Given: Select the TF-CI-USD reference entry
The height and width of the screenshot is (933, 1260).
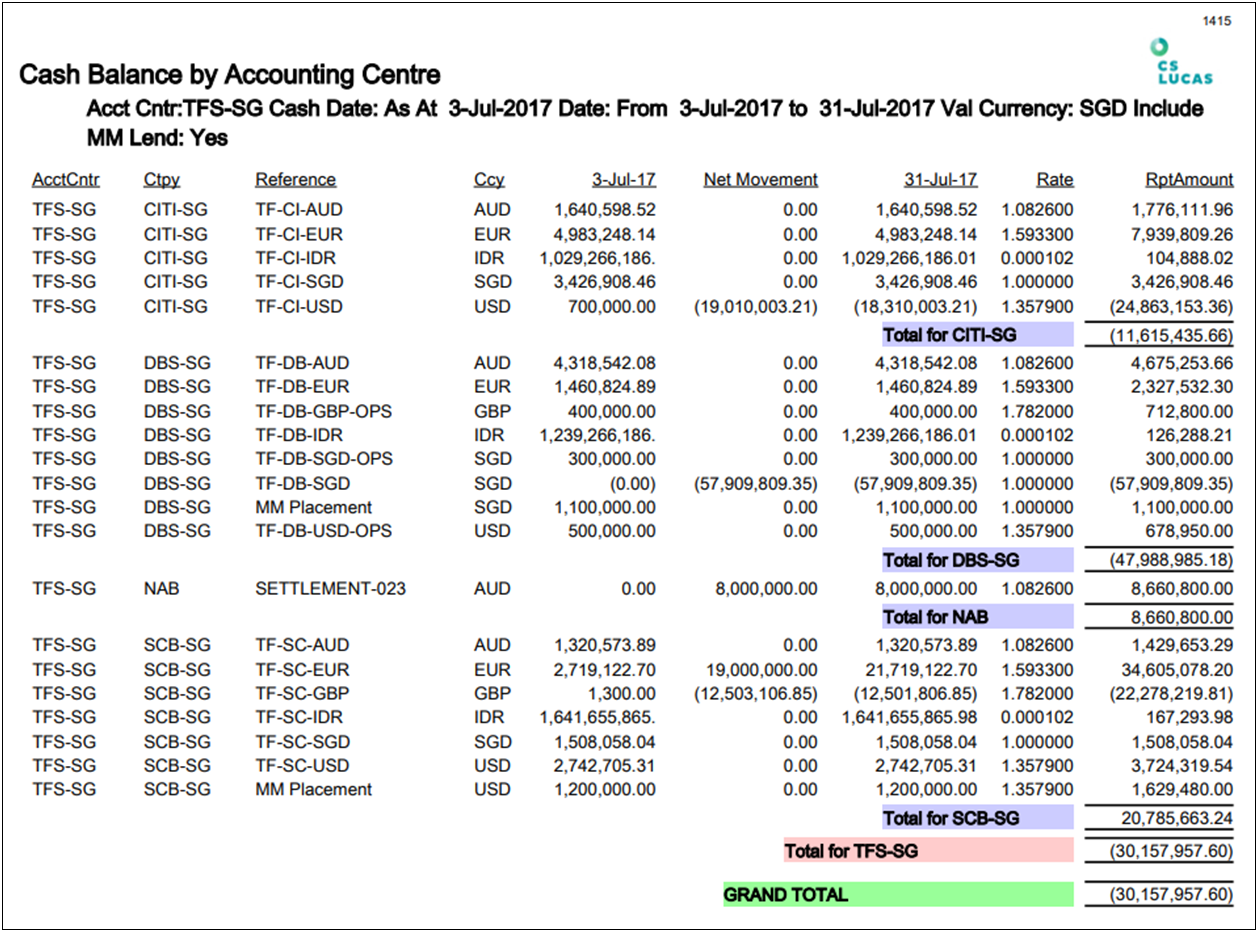Looking at the screenshot, I should point(299,306).
